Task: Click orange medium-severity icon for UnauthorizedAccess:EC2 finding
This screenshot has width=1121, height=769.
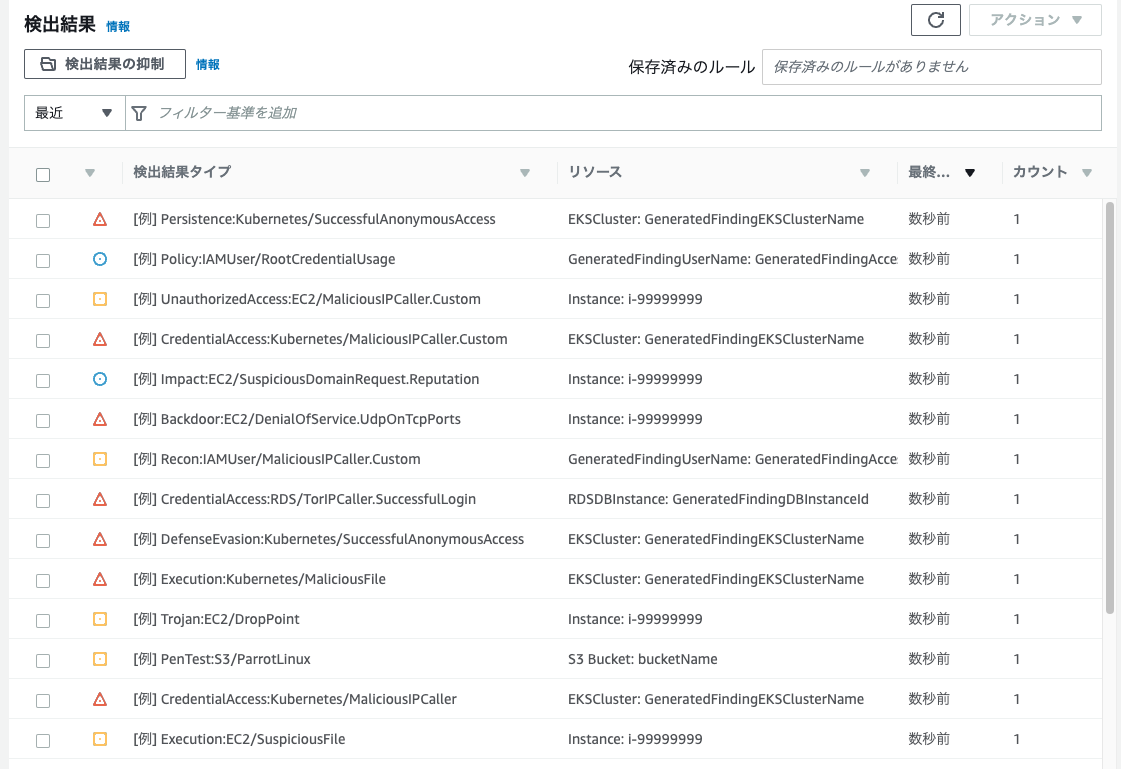Action: point(100,299)
